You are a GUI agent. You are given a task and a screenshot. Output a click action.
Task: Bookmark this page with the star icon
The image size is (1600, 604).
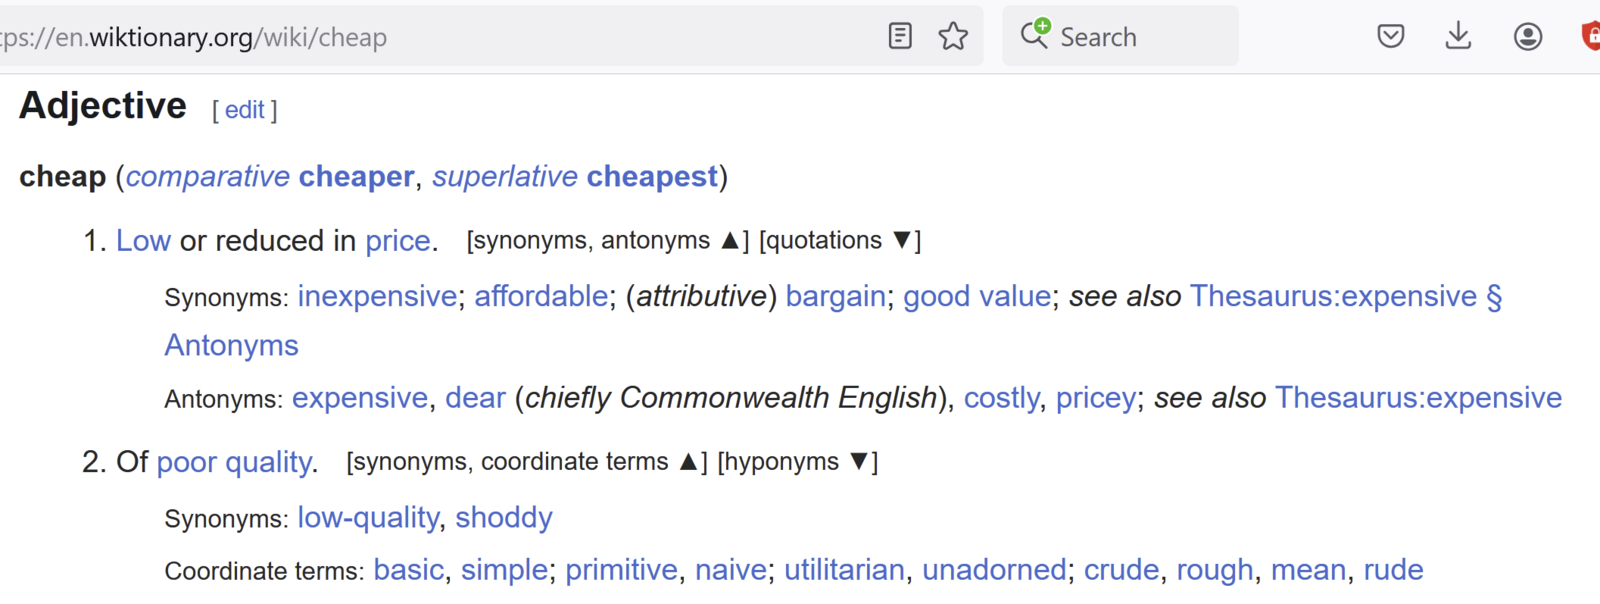[953, 37]
